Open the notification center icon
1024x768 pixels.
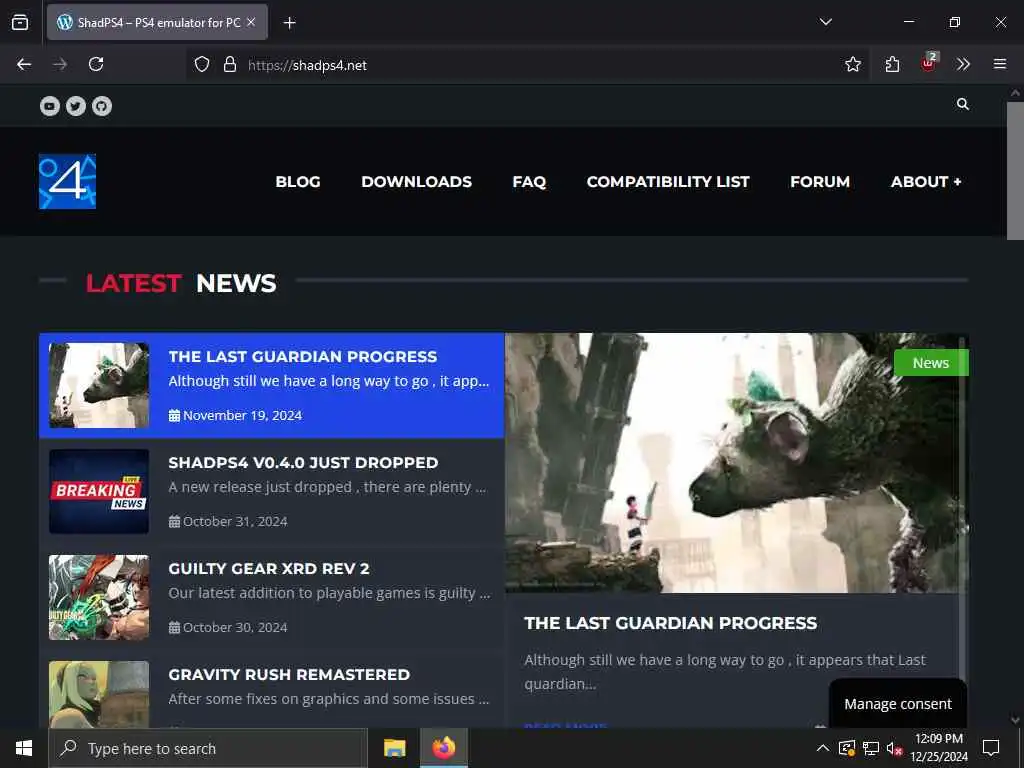click(991, 748)
